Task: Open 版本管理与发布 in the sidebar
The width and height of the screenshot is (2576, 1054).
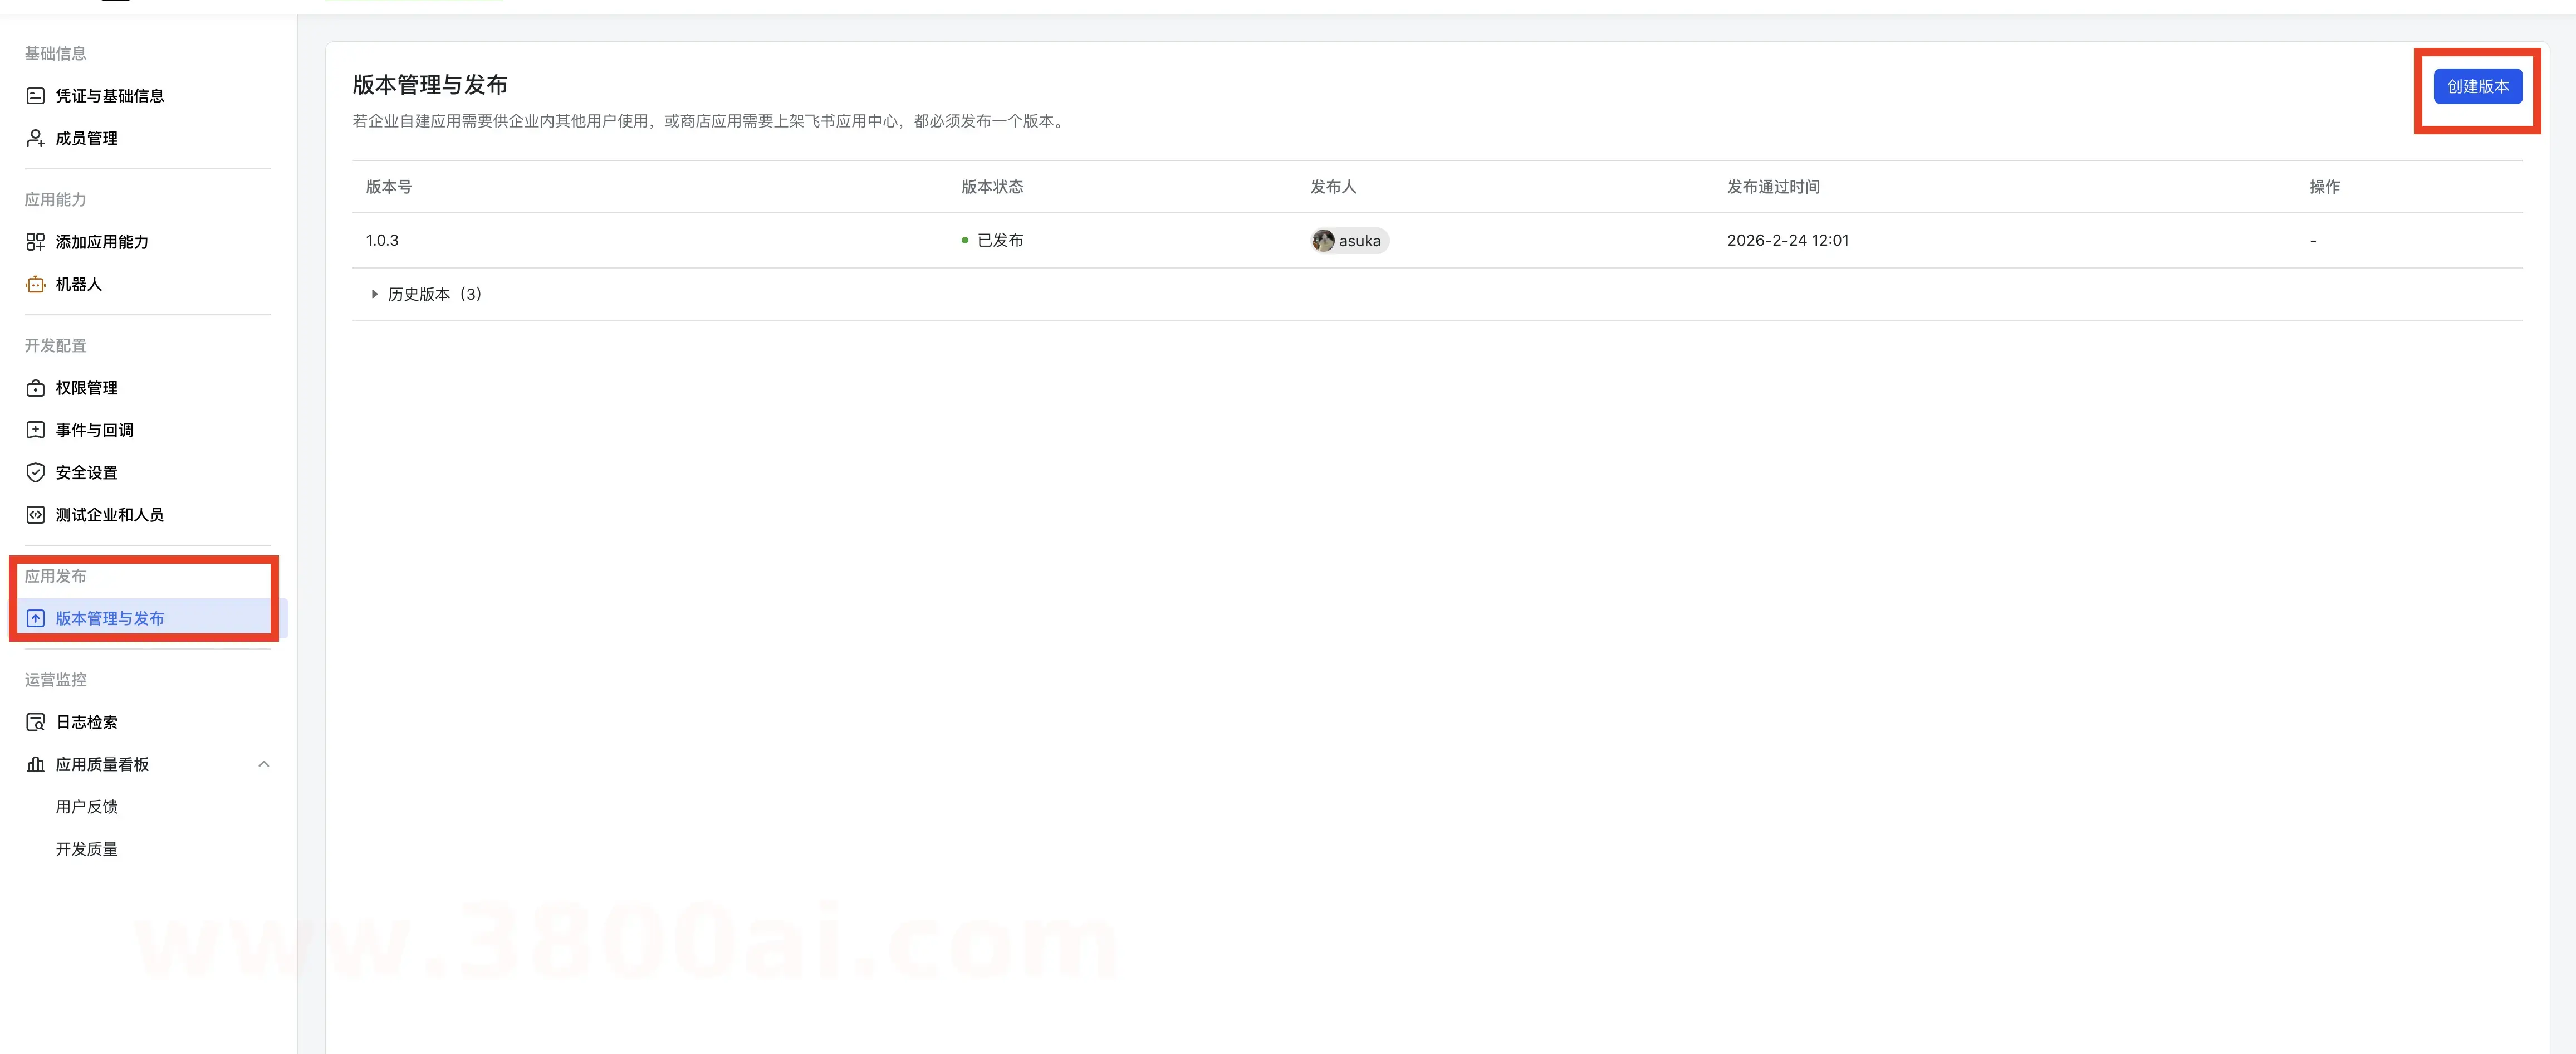Action: coord(110,618)
